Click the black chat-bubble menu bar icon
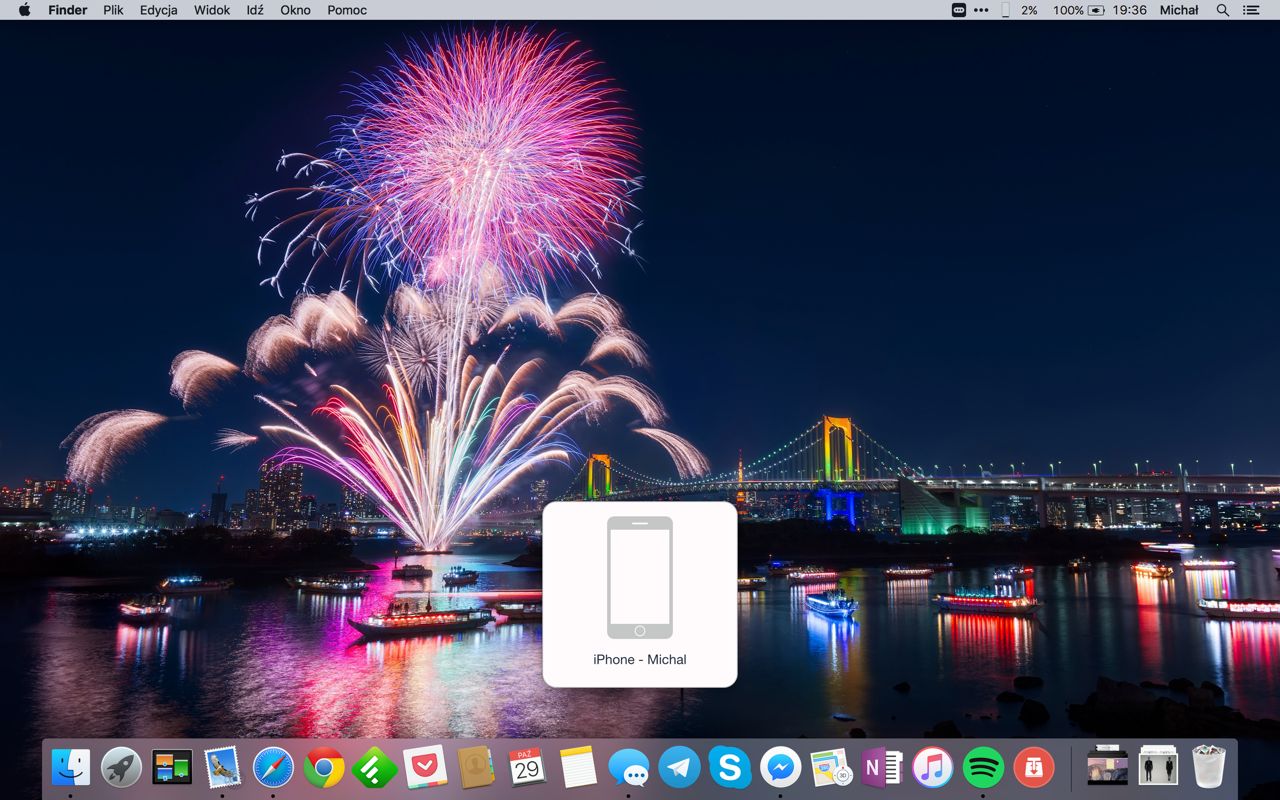The width and height of the screenshot is (1280, 800). 958,10
